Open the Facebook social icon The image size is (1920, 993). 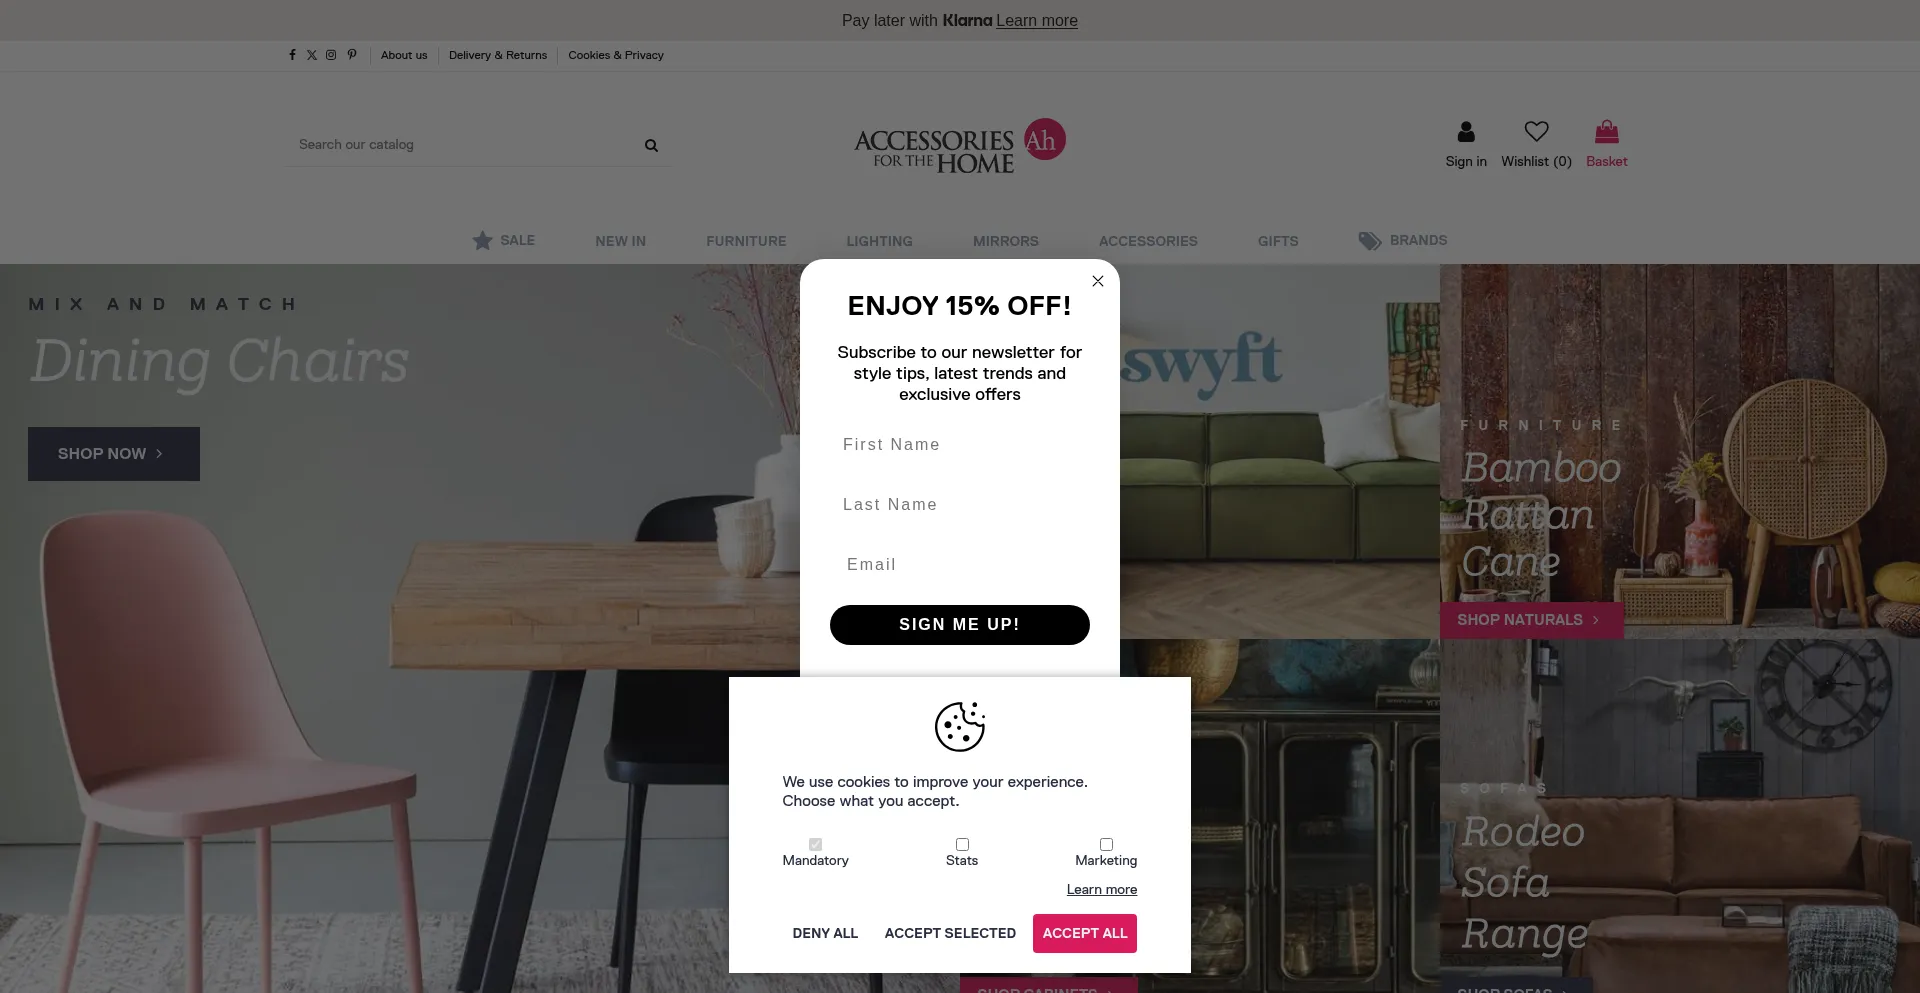tap(292, 55)
